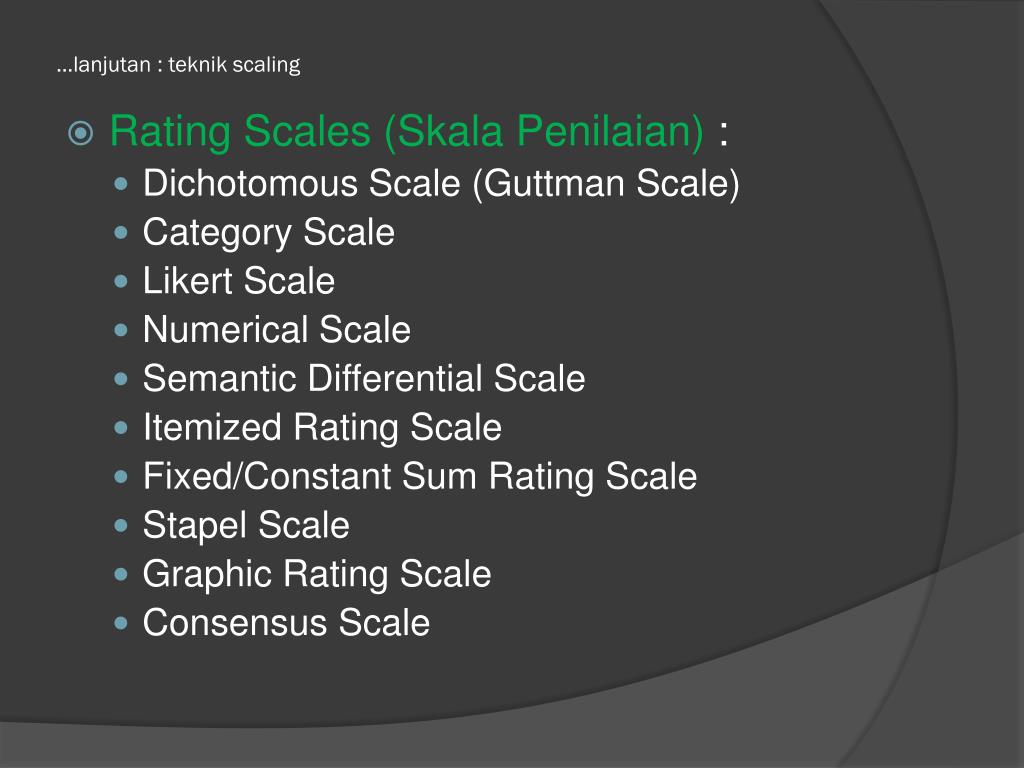Click the slide title lanjutan : teknik scaling
Viewport: 1024px width, 768px height.
tap(178, 65)
